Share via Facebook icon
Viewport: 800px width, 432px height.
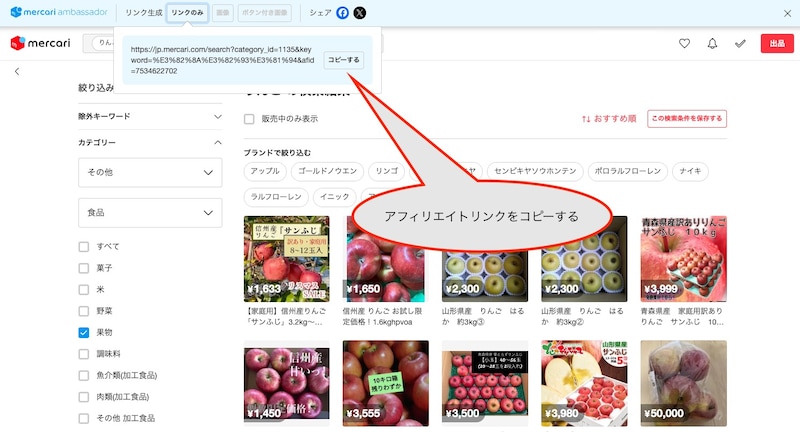342,13
